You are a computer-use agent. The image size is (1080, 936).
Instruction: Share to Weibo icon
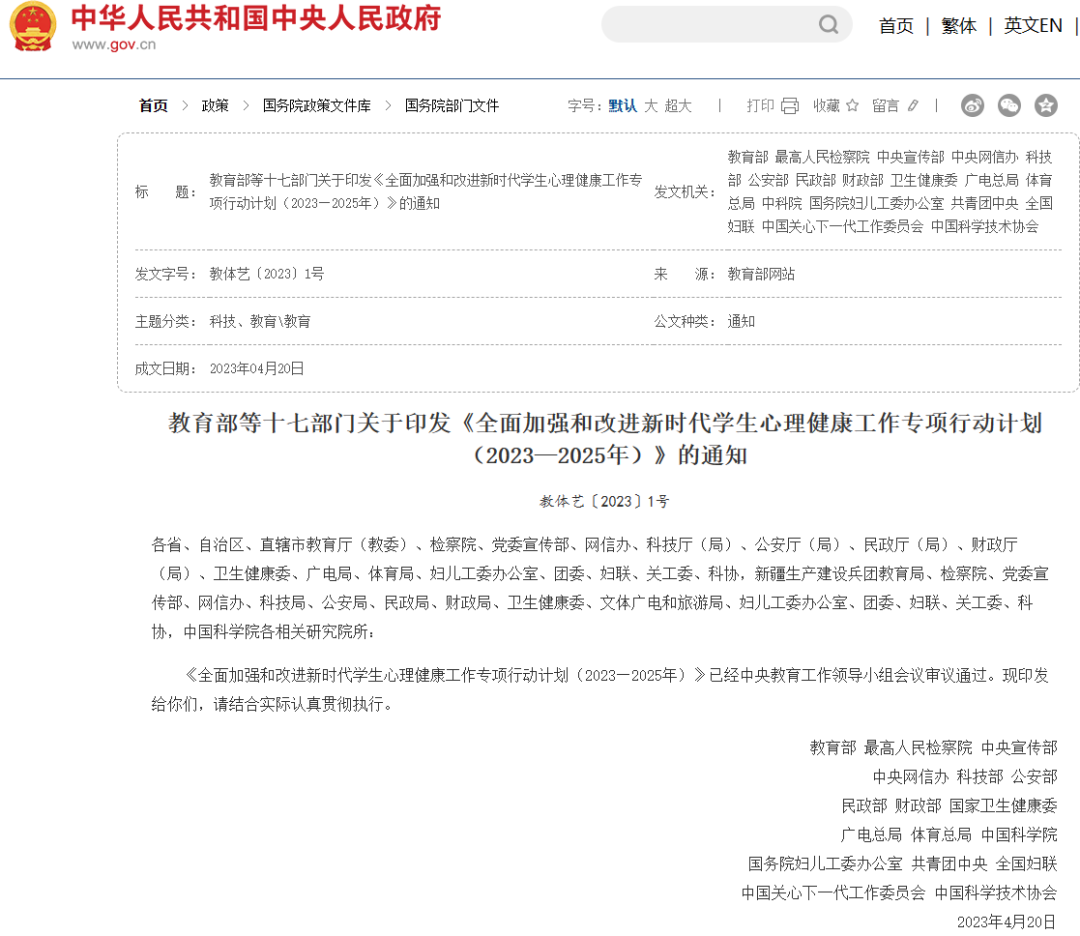point(973,105)
